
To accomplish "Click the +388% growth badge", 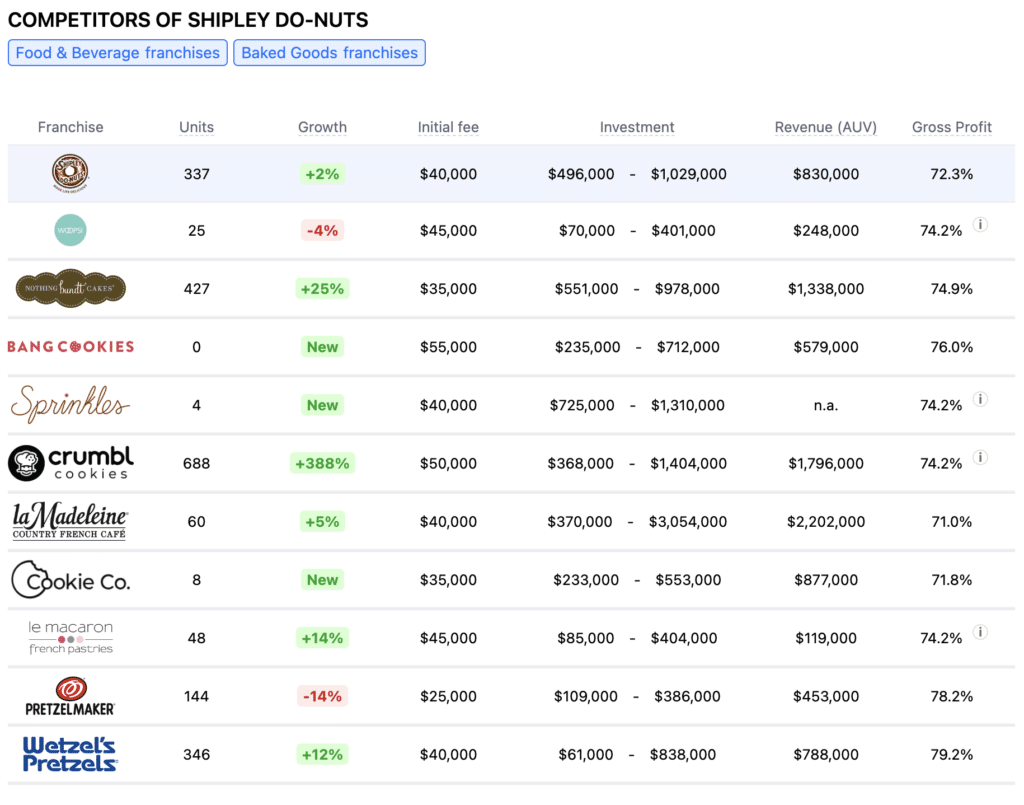I will pyautogui.click(x=323, y=463).
